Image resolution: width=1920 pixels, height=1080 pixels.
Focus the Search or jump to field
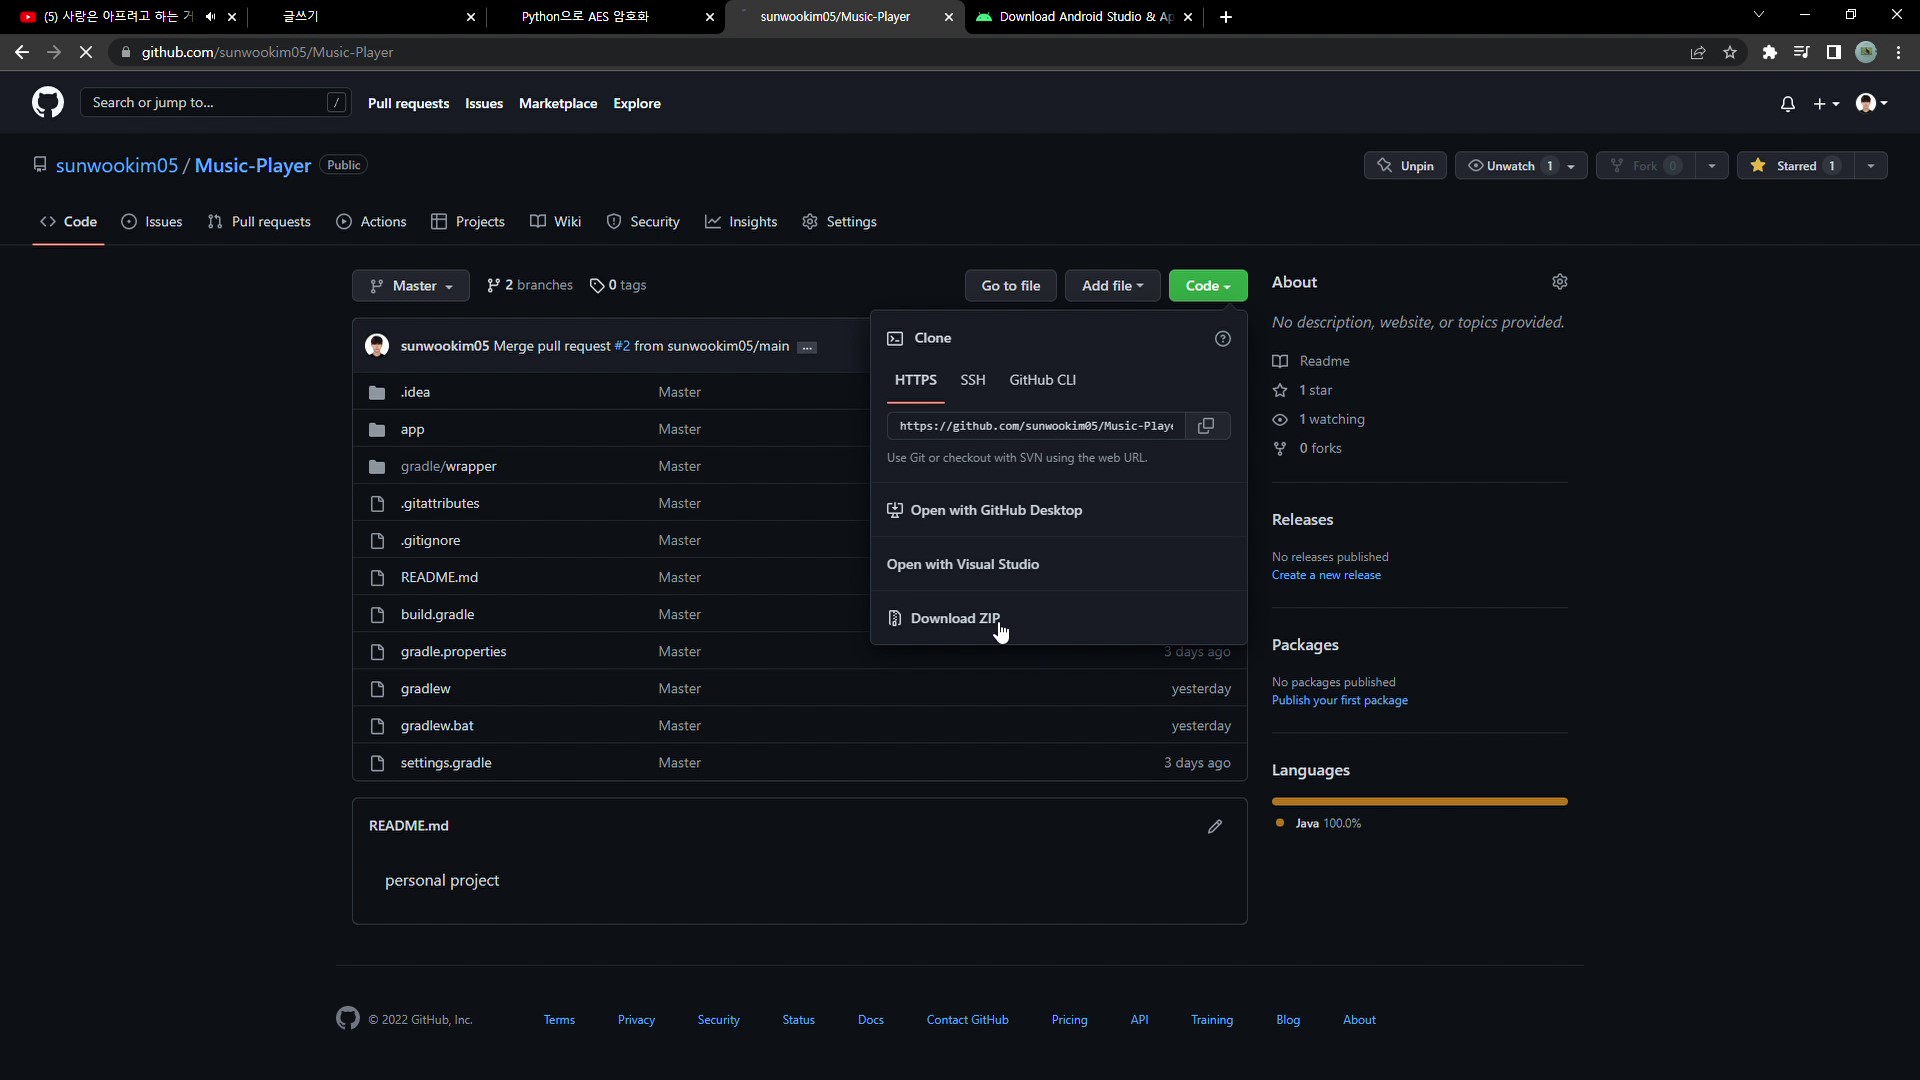[x=215, y=103]
